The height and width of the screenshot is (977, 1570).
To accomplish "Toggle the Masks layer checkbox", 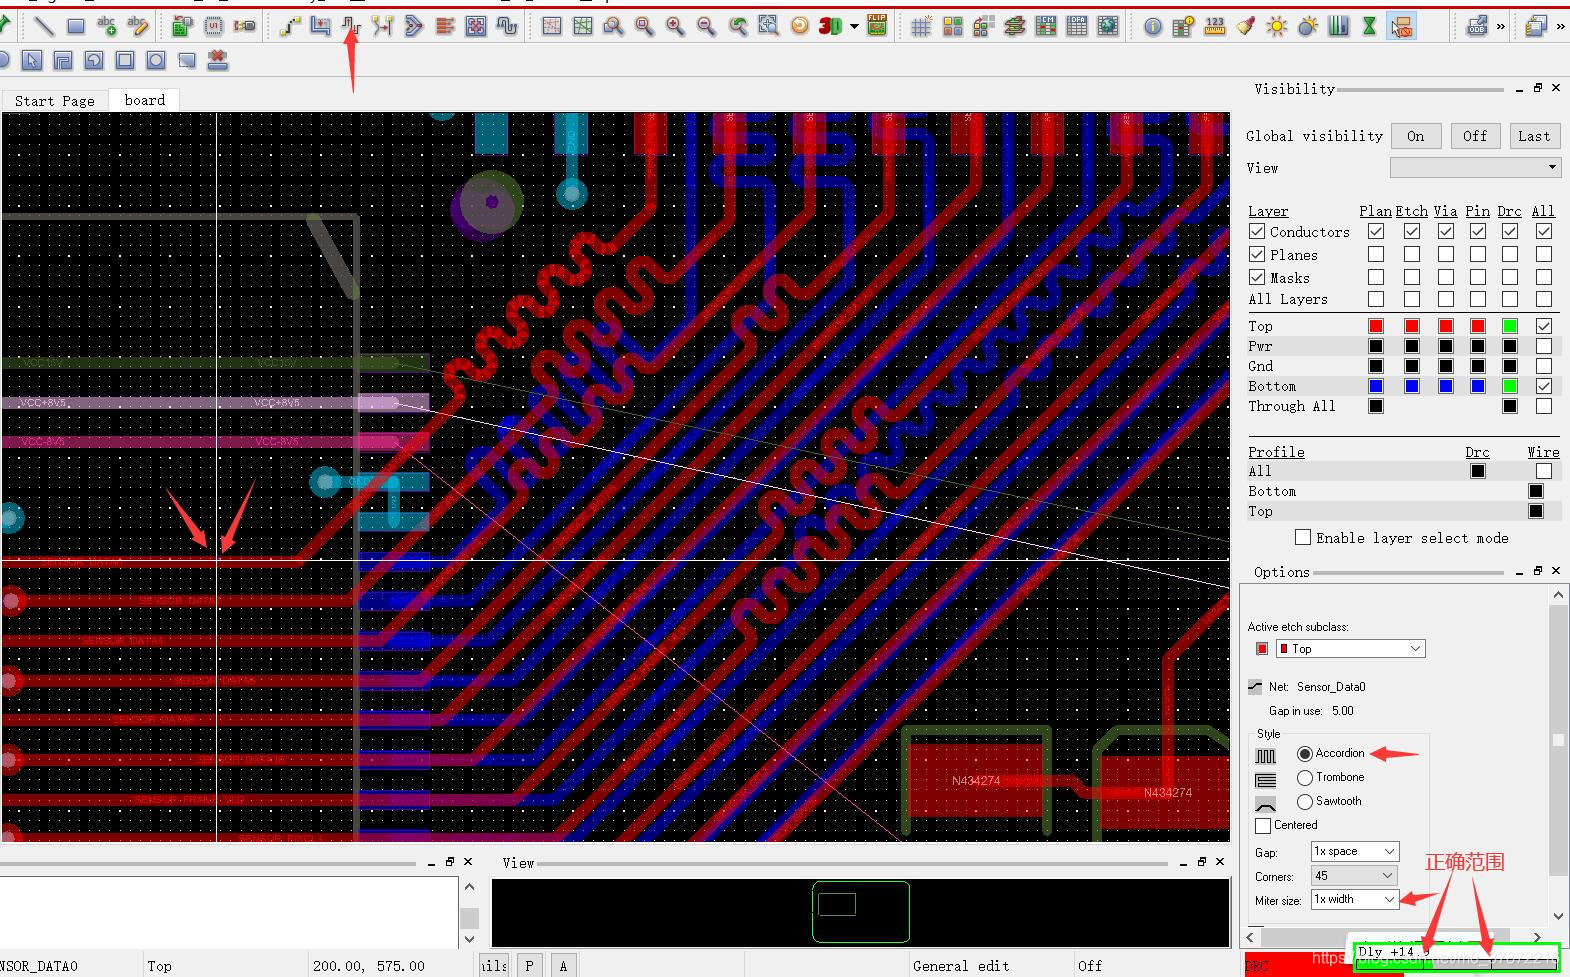I will [x=1257, y=278].
